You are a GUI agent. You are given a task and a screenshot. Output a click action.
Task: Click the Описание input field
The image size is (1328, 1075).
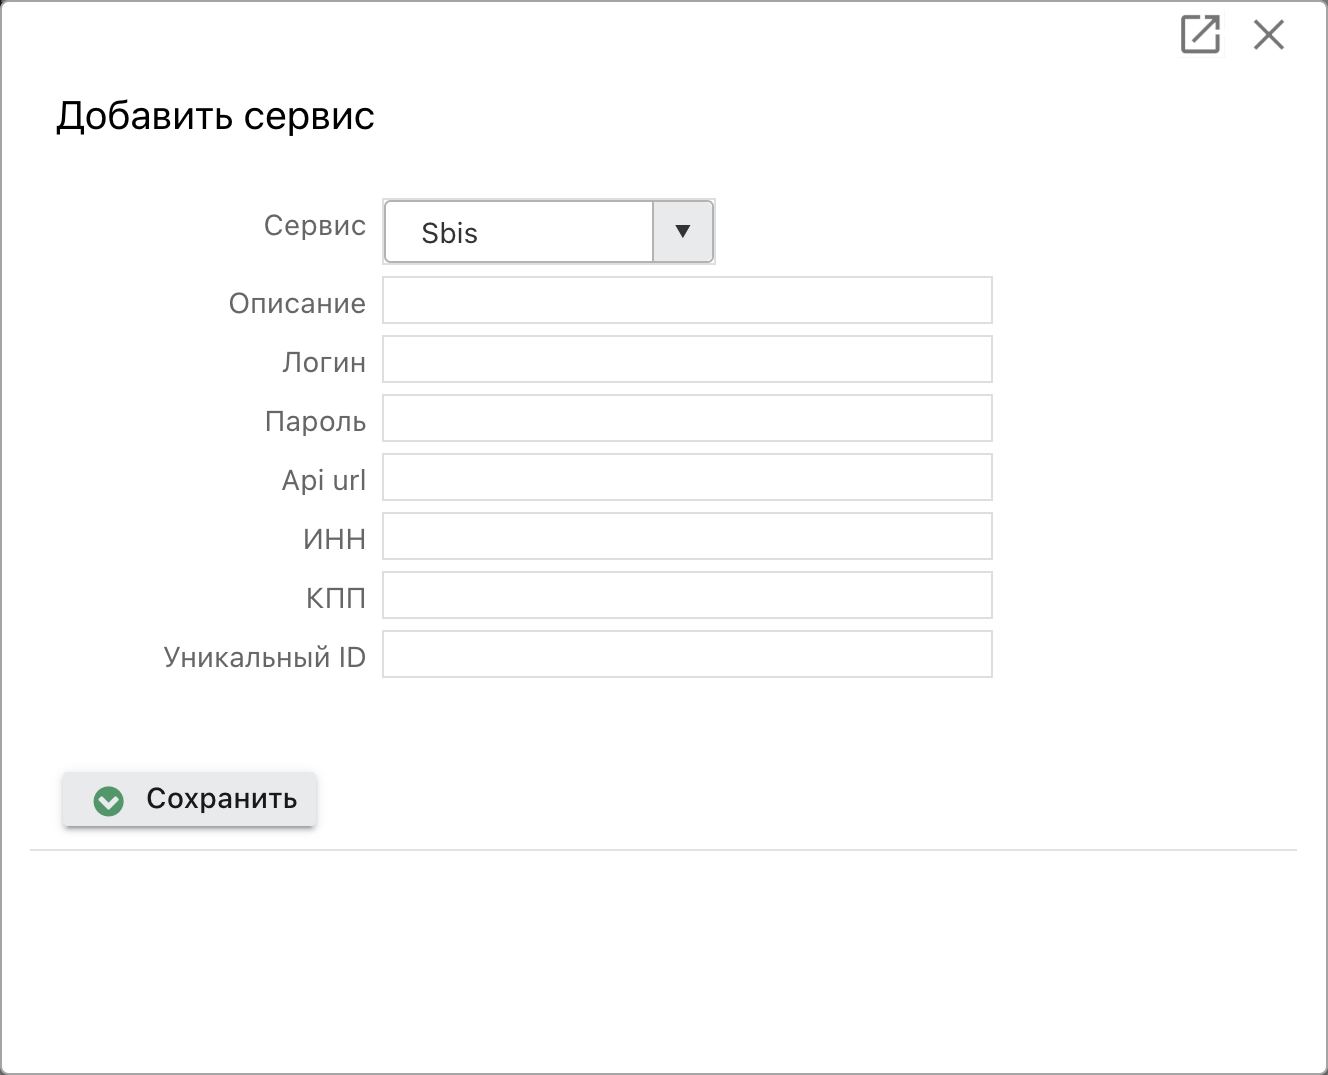[x=687, y=300]
